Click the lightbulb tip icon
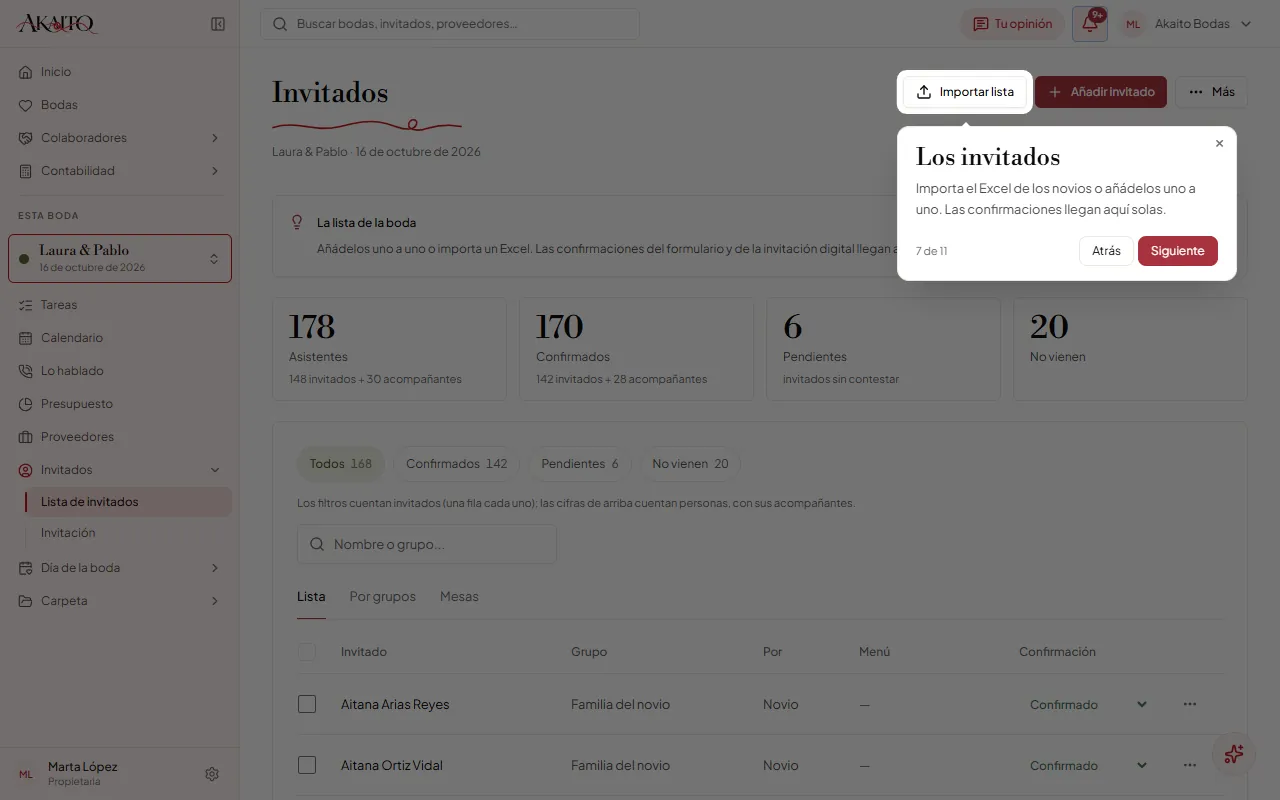This screenshot has width=1280, height=800. tap(296, 222)
